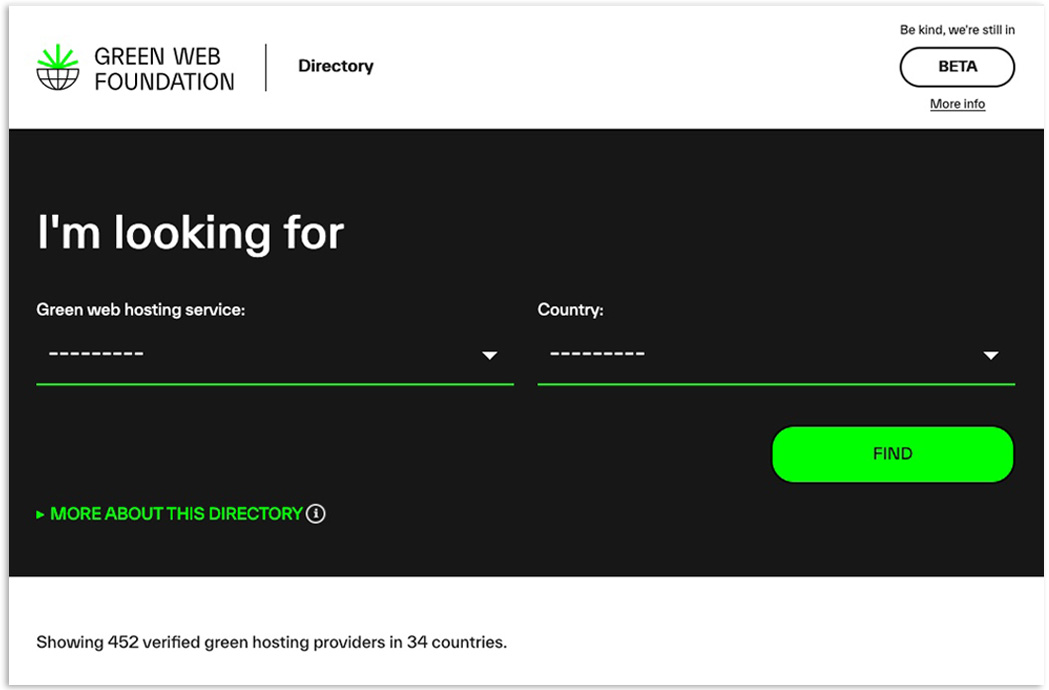Click the 'Country:' field label
This screenshot has width=1049, height=690.
coord(571,309)
